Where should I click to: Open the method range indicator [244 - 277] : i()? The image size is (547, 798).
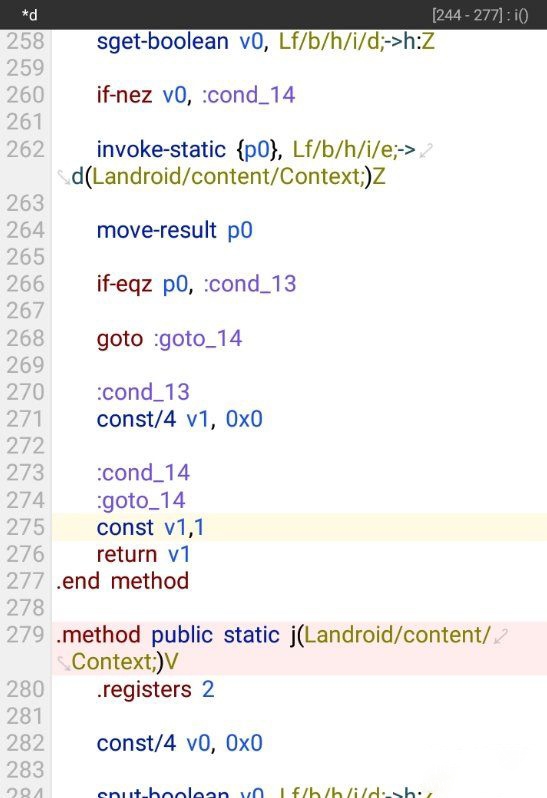click(480, 15)
